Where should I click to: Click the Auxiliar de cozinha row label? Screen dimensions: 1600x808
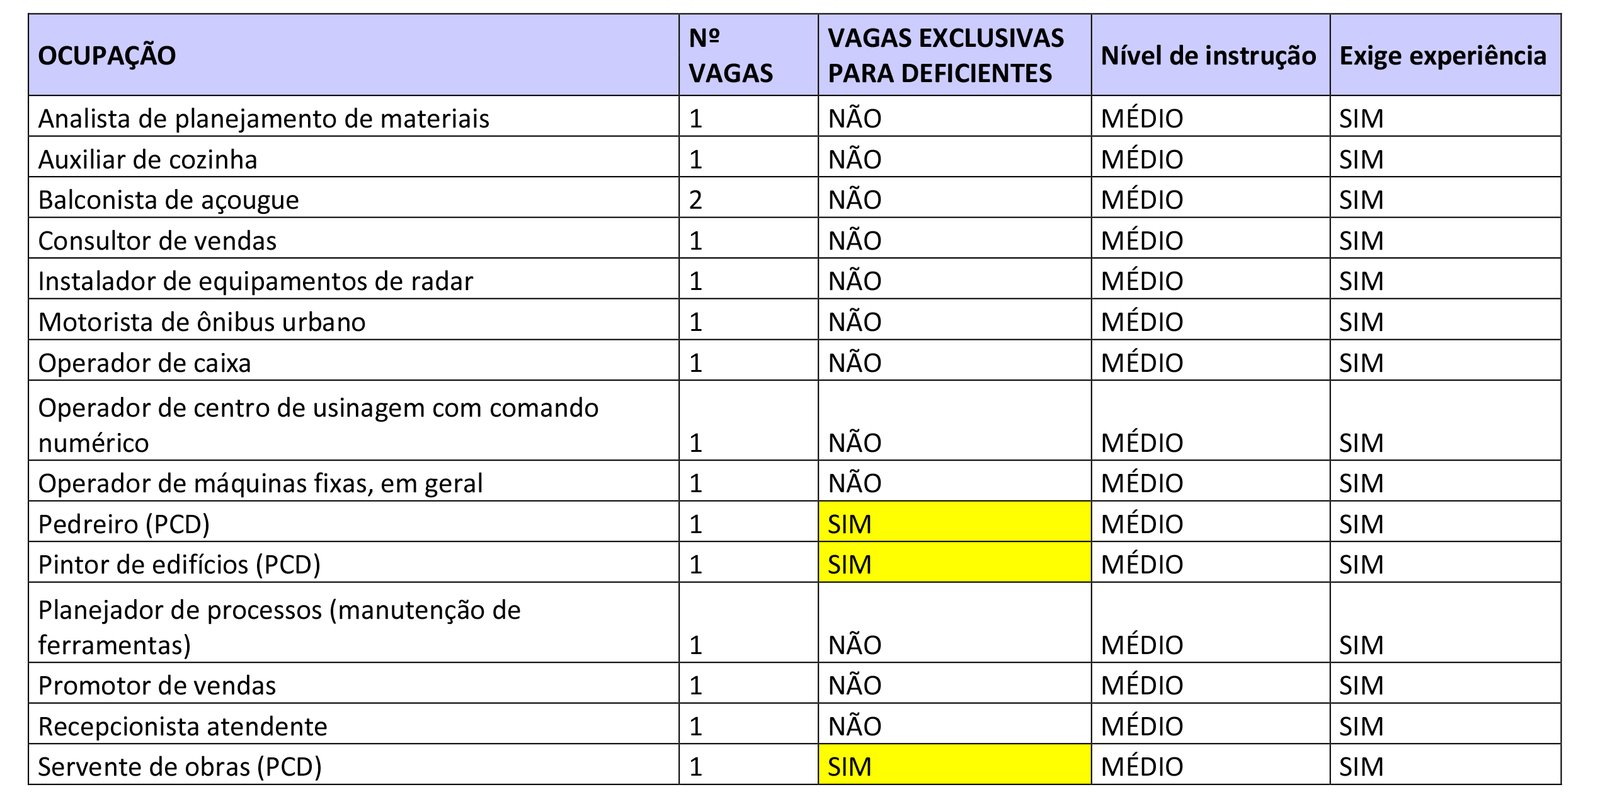tap(148, 160)
